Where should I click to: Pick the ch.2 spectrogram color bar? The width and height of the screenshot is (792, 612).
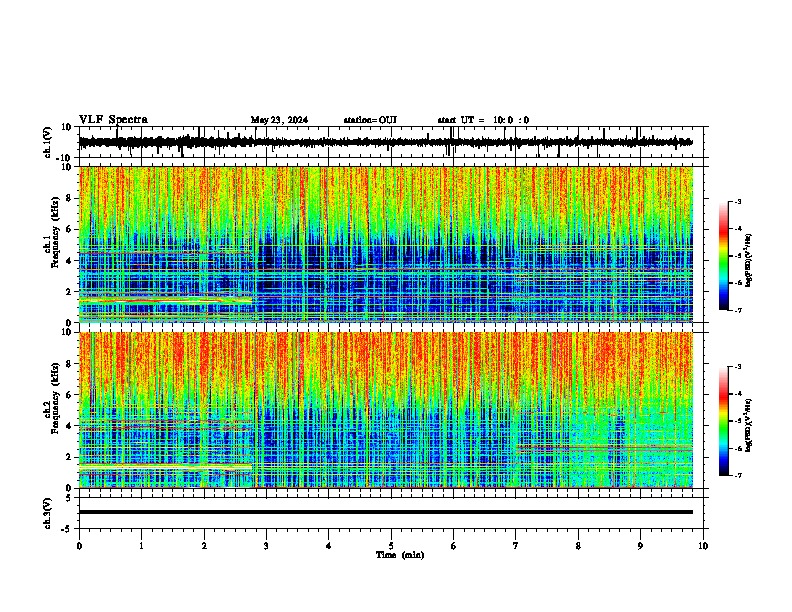coord(724,421)
